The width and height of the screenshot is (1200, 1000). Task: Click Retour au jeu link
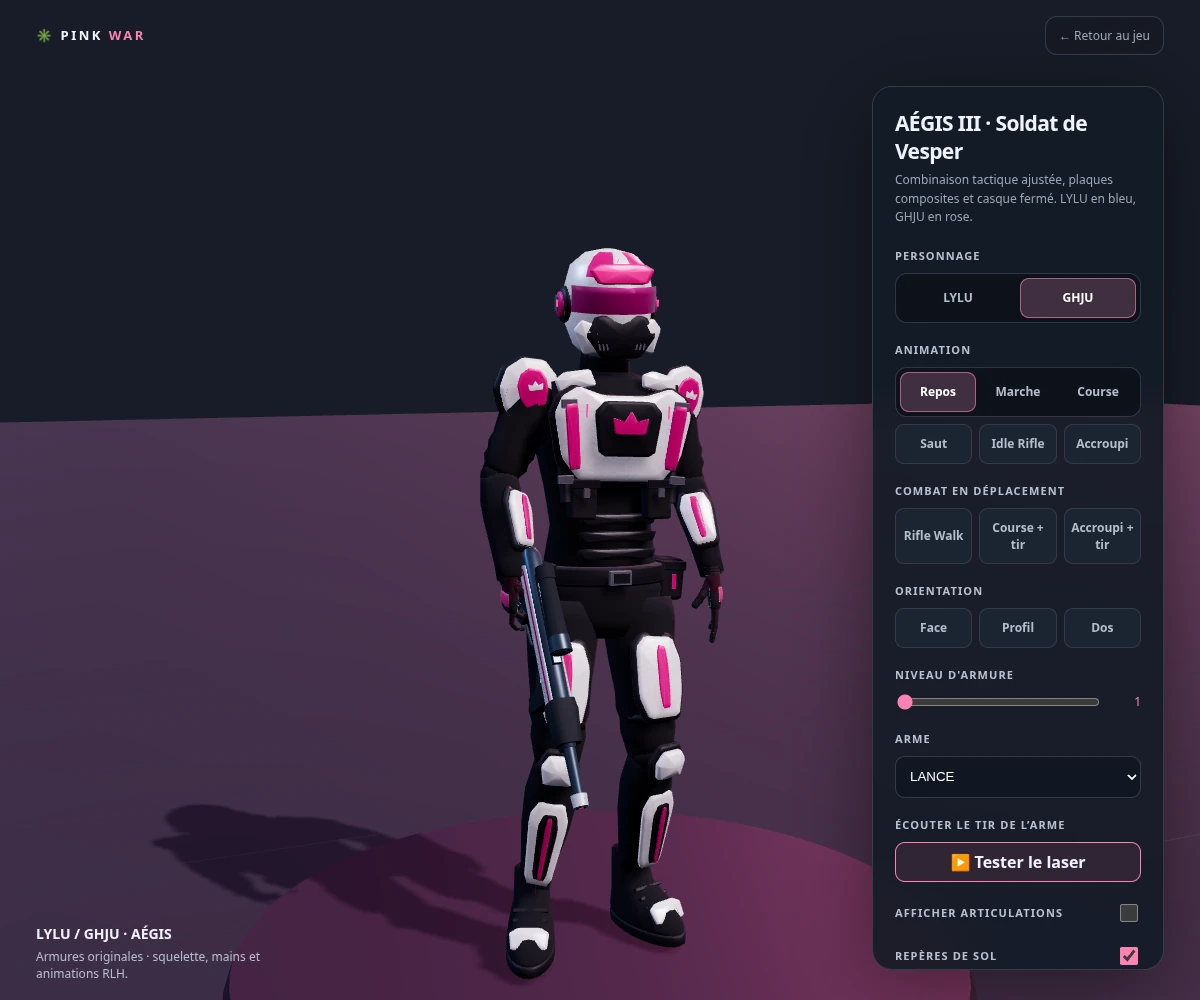[1104, 36]
